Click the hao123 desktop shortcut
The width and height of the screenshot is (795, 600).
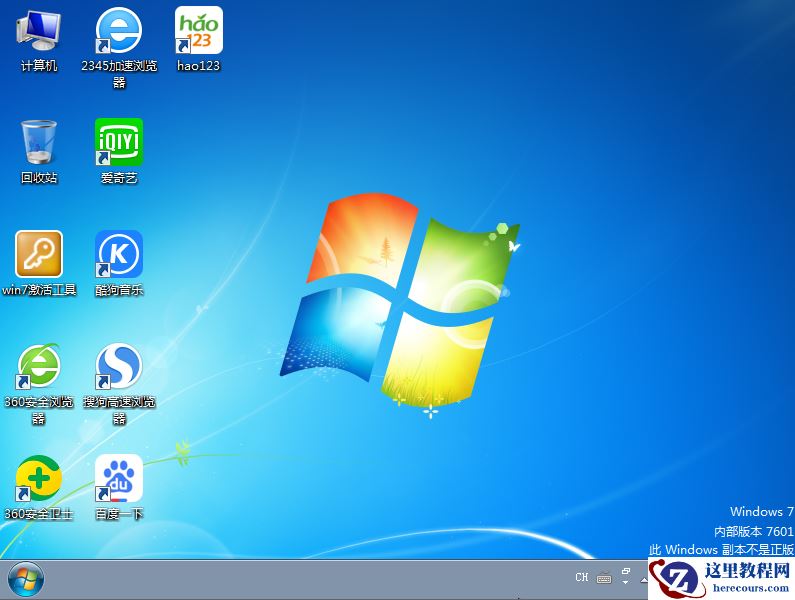(198, 40)
